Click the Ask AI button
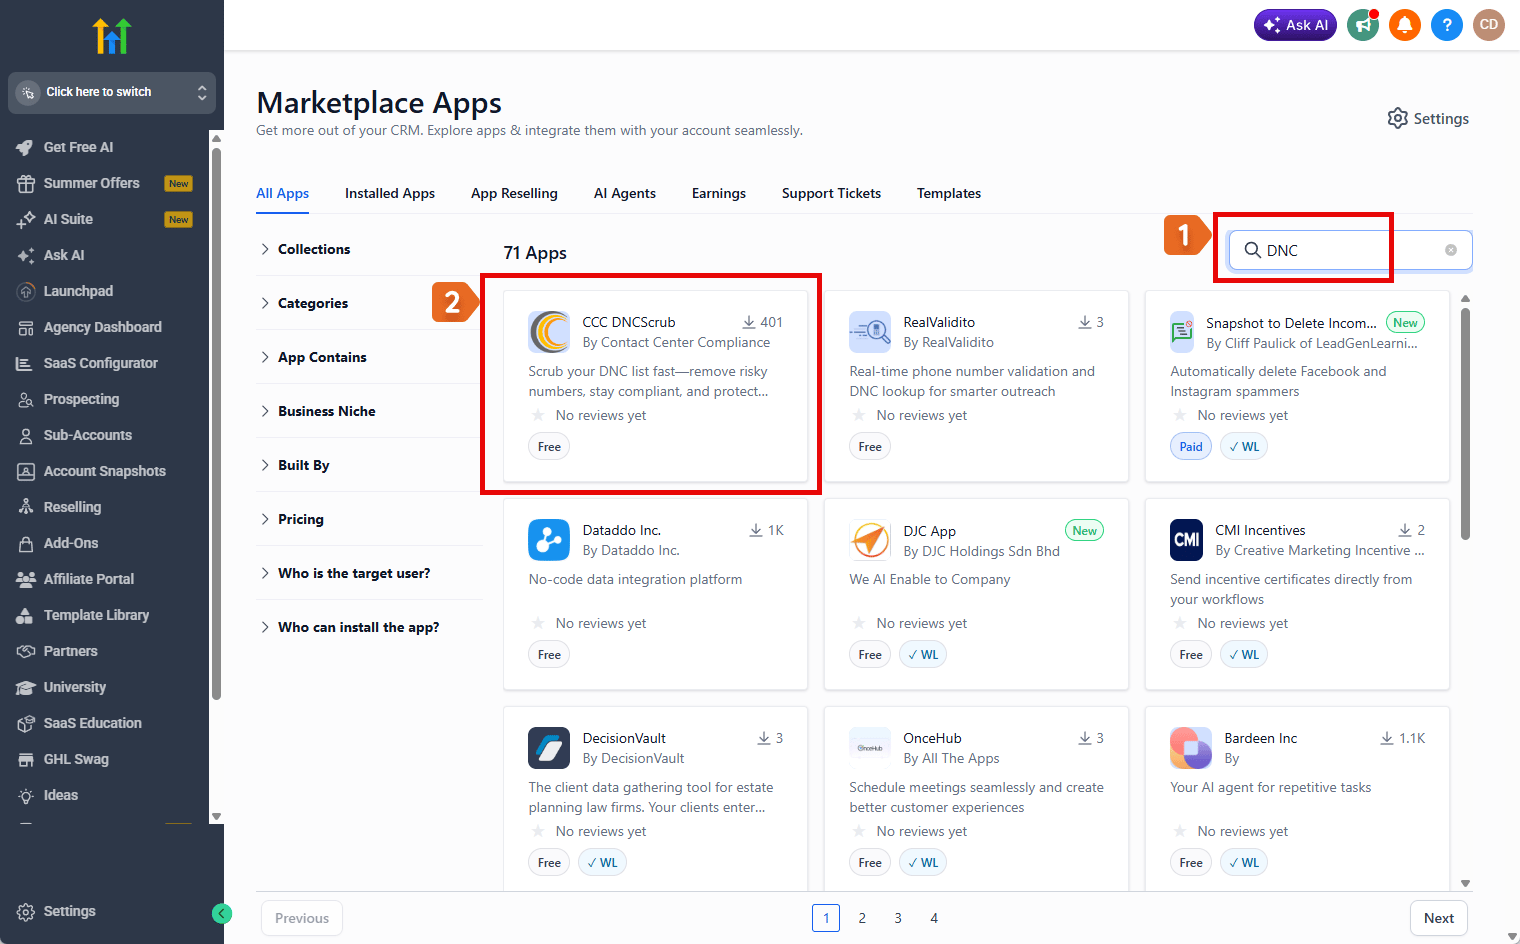 tap(1295, 25)
